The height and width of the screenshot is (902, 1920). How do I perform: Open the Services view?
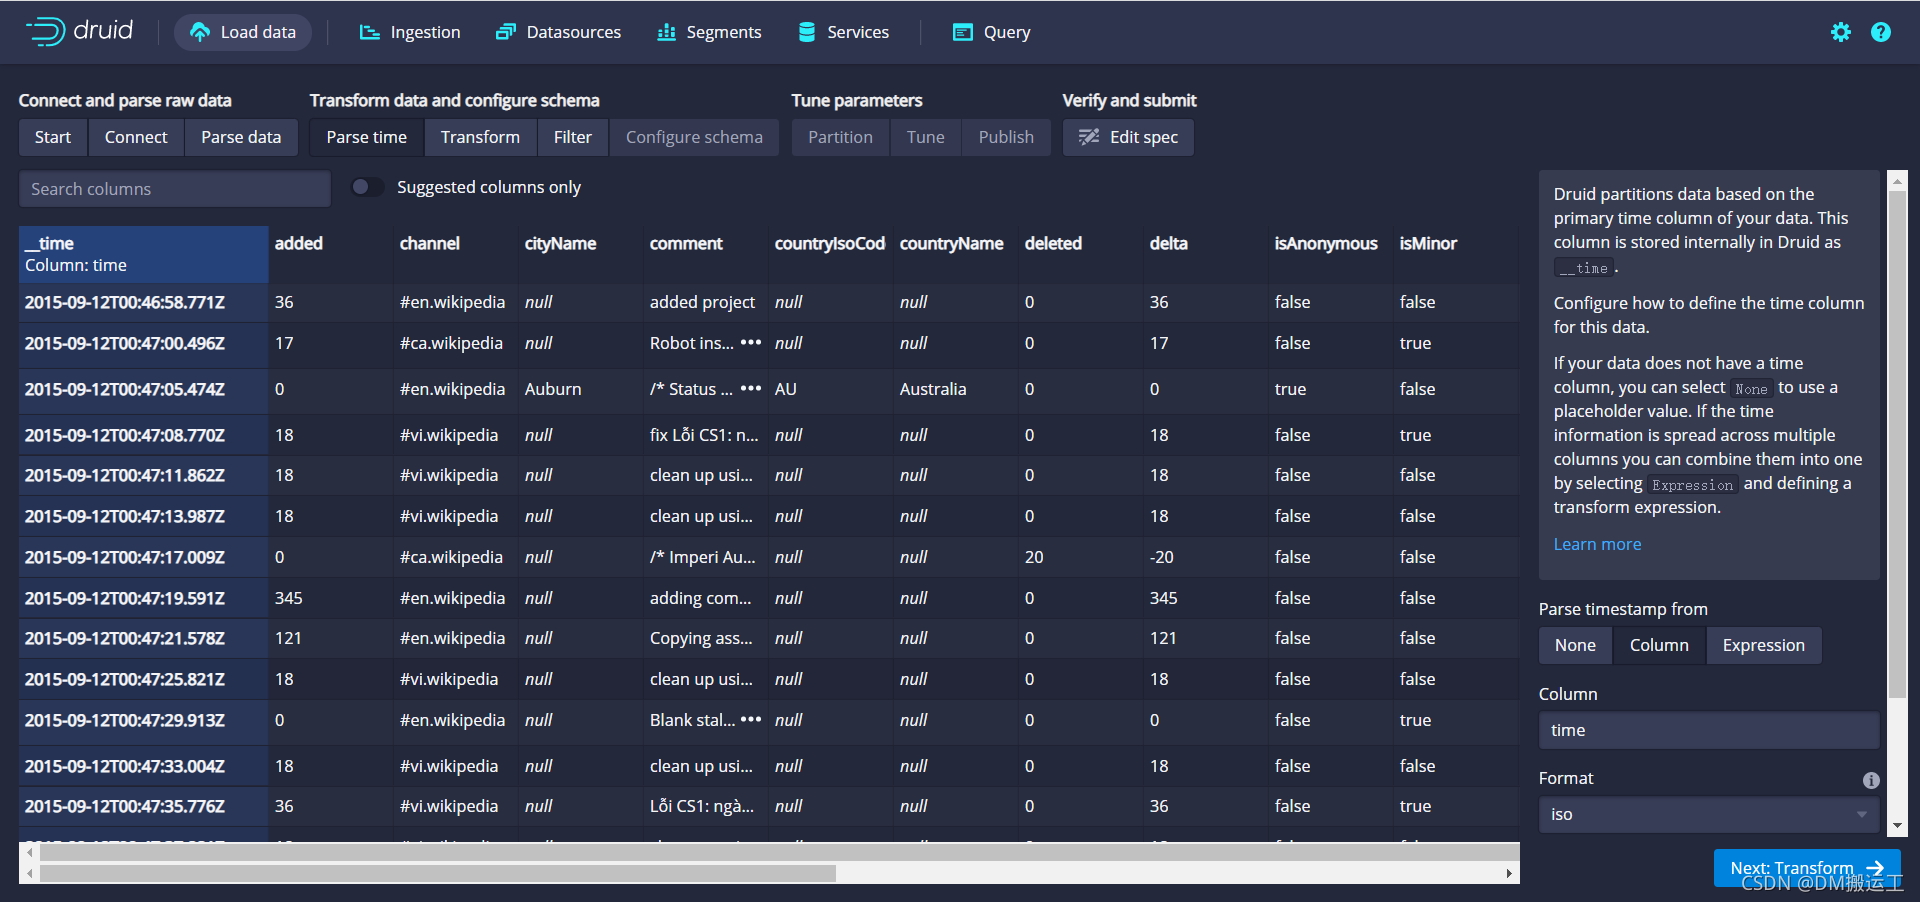pyautogui.click(x=844, y=32)
